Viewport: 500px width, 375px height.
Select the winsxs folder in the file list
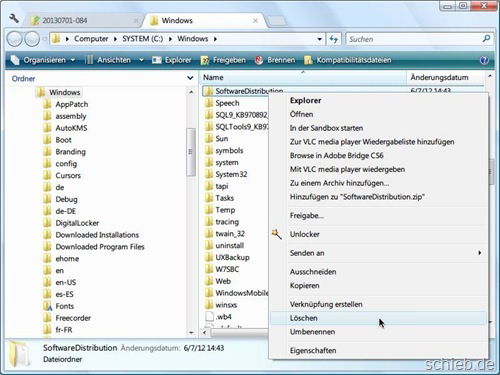[221, 305]
